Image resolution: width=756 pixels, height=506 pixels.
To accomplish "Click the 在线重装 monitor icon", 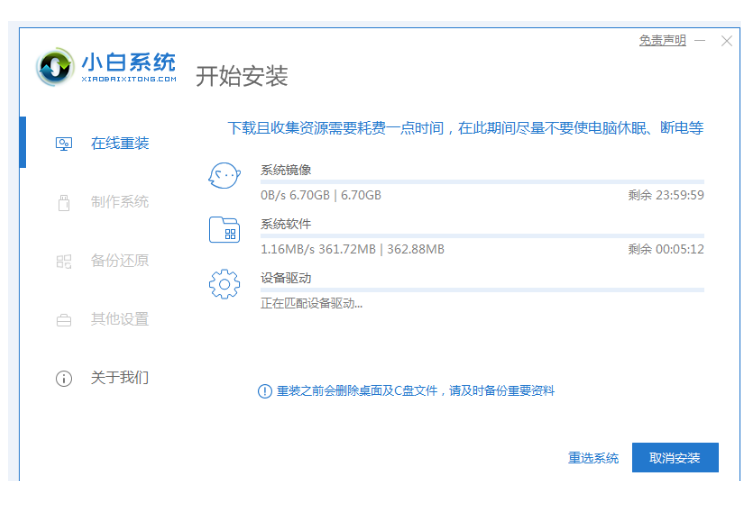I will (x=64, y=144).
